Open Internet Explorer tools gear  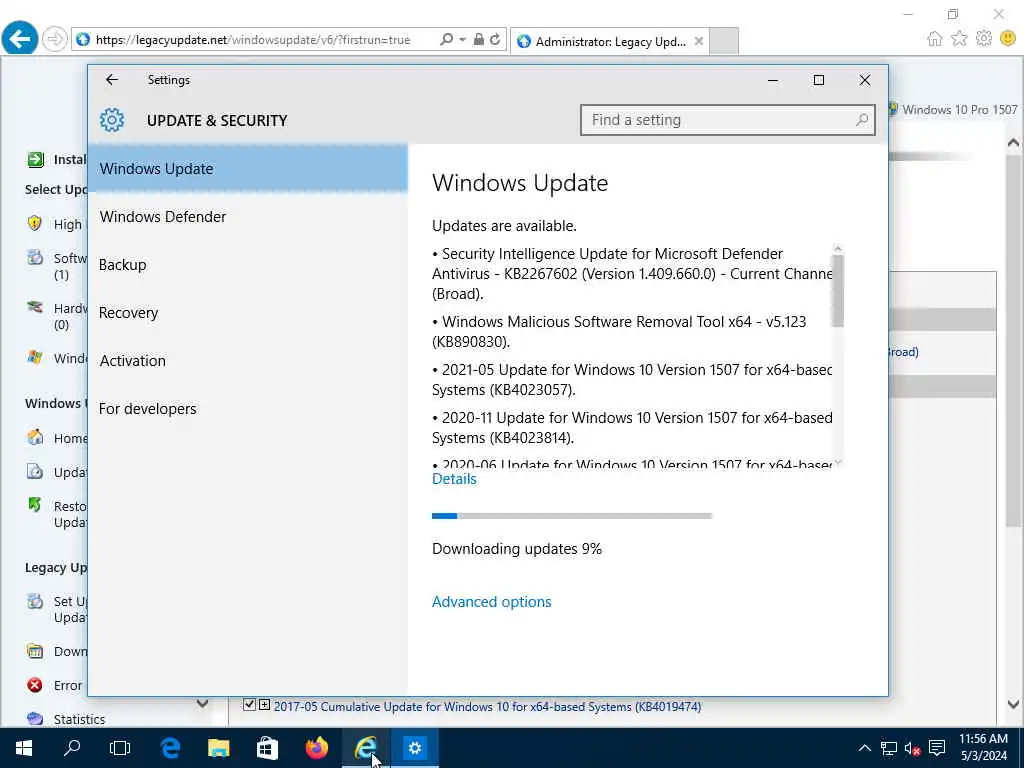pos(984,39)
